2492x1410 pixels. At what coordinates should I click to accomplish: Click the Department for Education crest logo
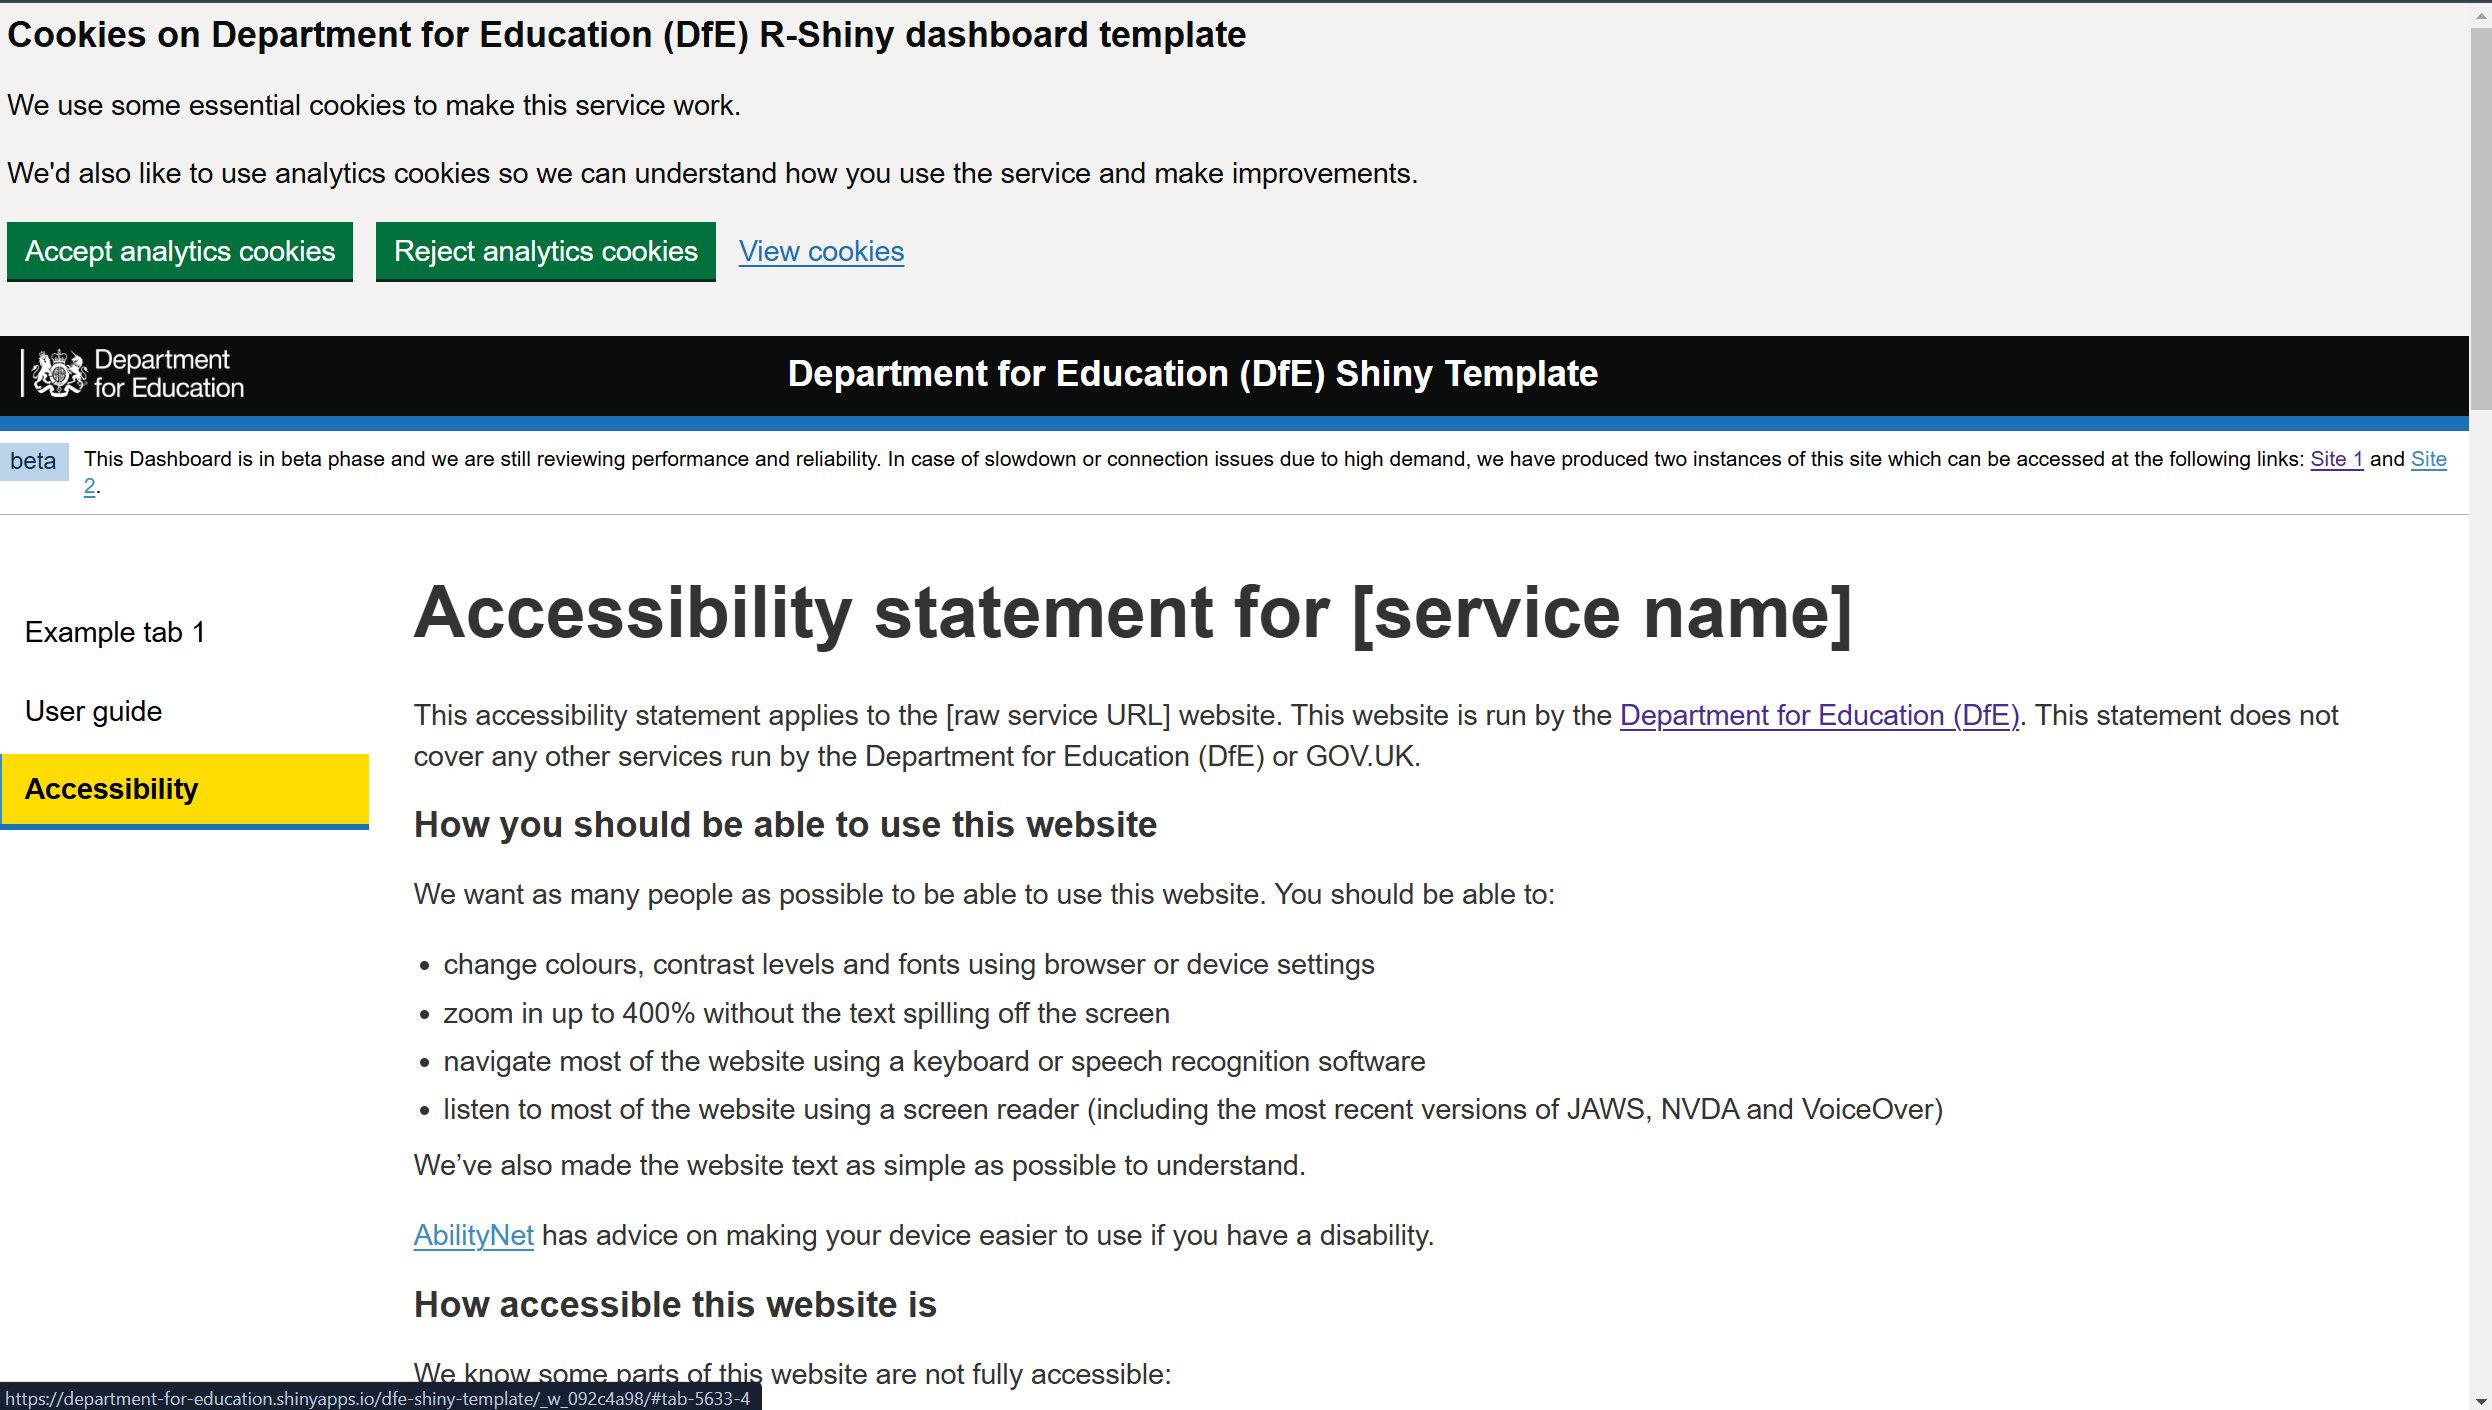click(59, 374)
